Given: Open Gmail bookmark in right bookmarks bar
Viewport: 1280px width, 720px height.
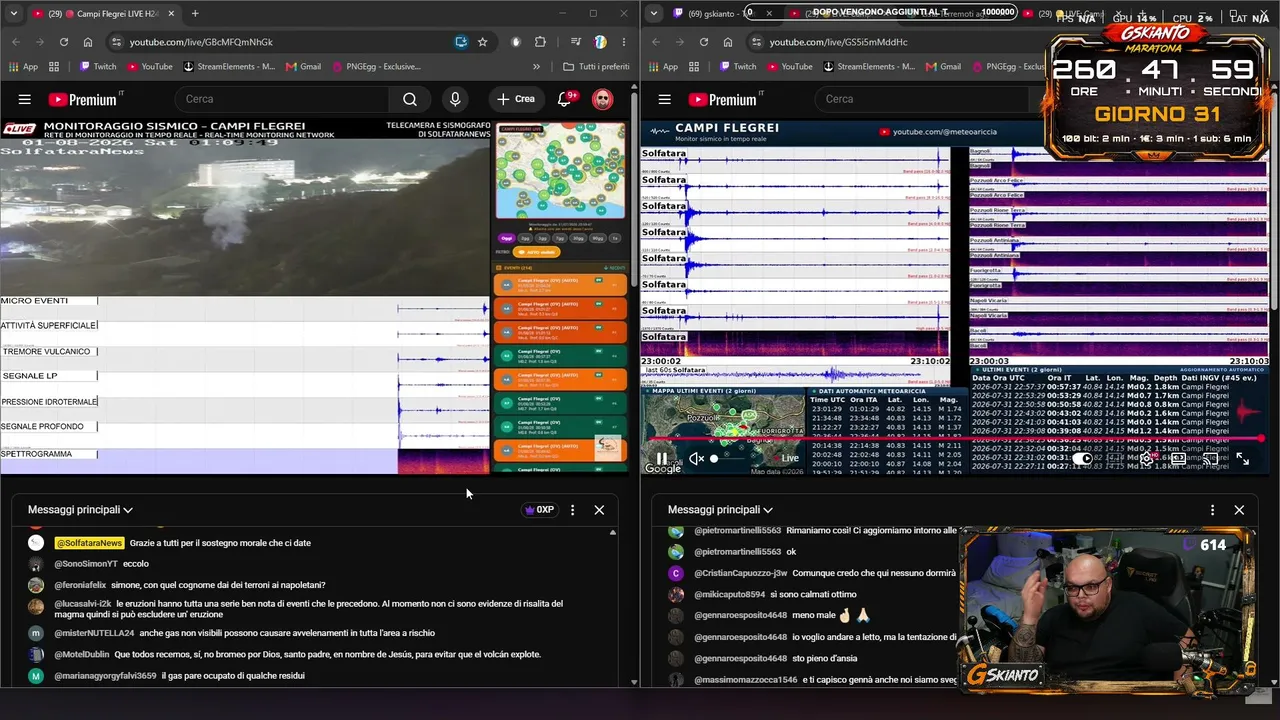Looking at the screenshot, I should point(943,67).
